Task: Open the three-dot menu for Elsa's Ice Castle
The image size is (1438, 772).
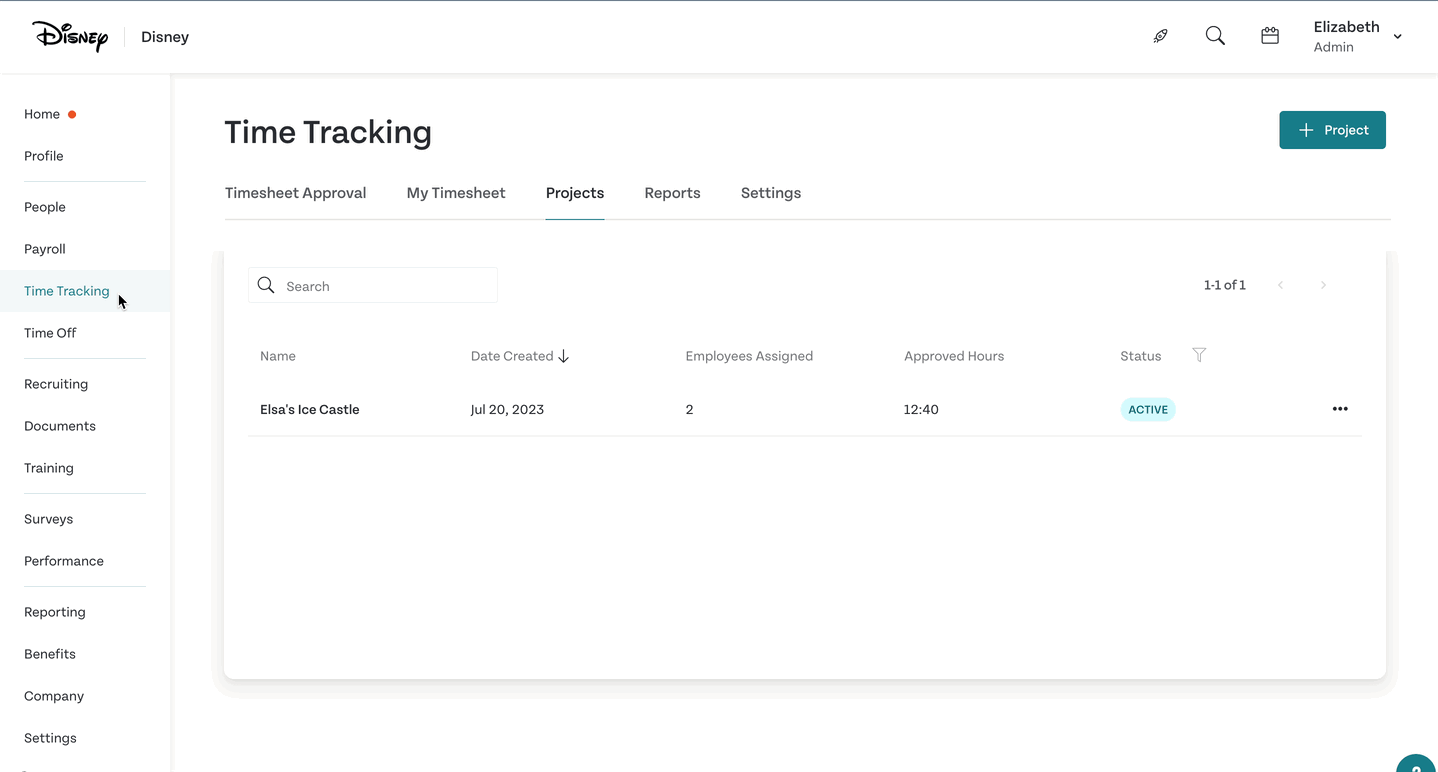Action: [x=1340, y=409]
